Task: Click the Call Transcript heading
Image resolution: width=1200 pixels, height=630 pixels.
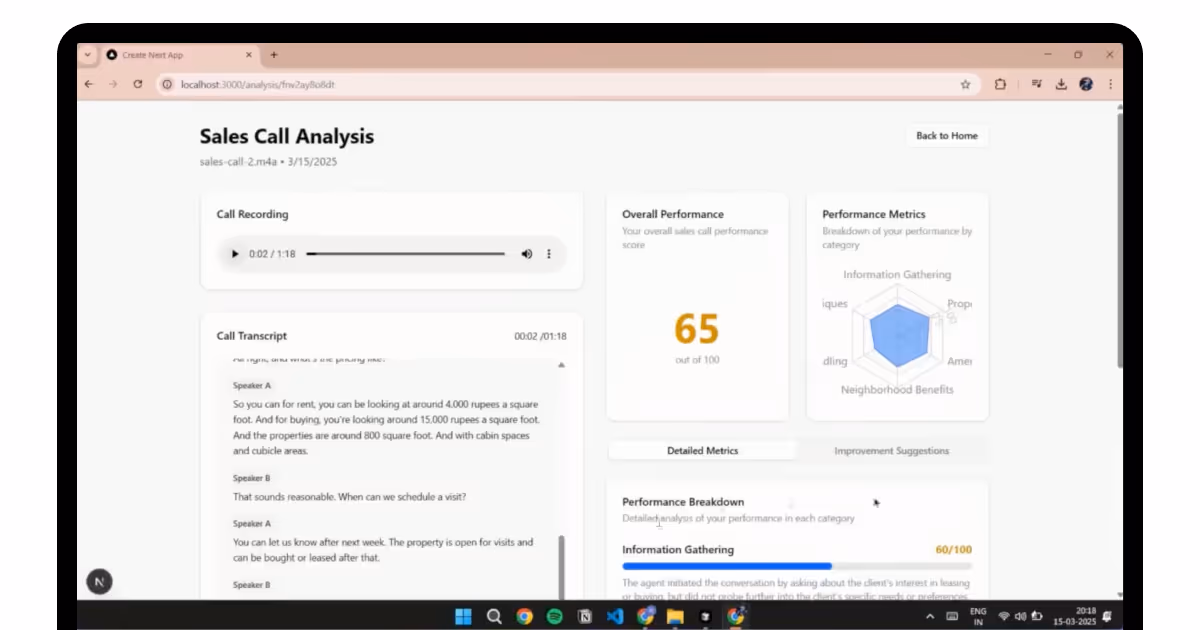Action: tap(251, 336)
